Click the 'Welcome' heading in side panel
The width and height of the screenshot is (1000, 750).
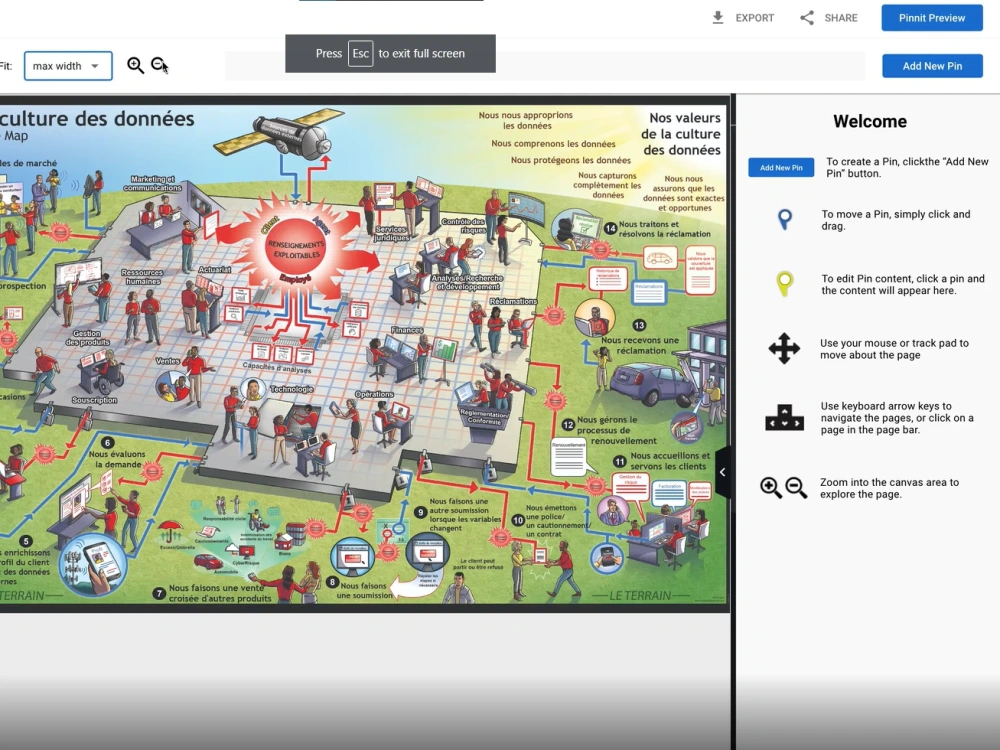(870, 121)
